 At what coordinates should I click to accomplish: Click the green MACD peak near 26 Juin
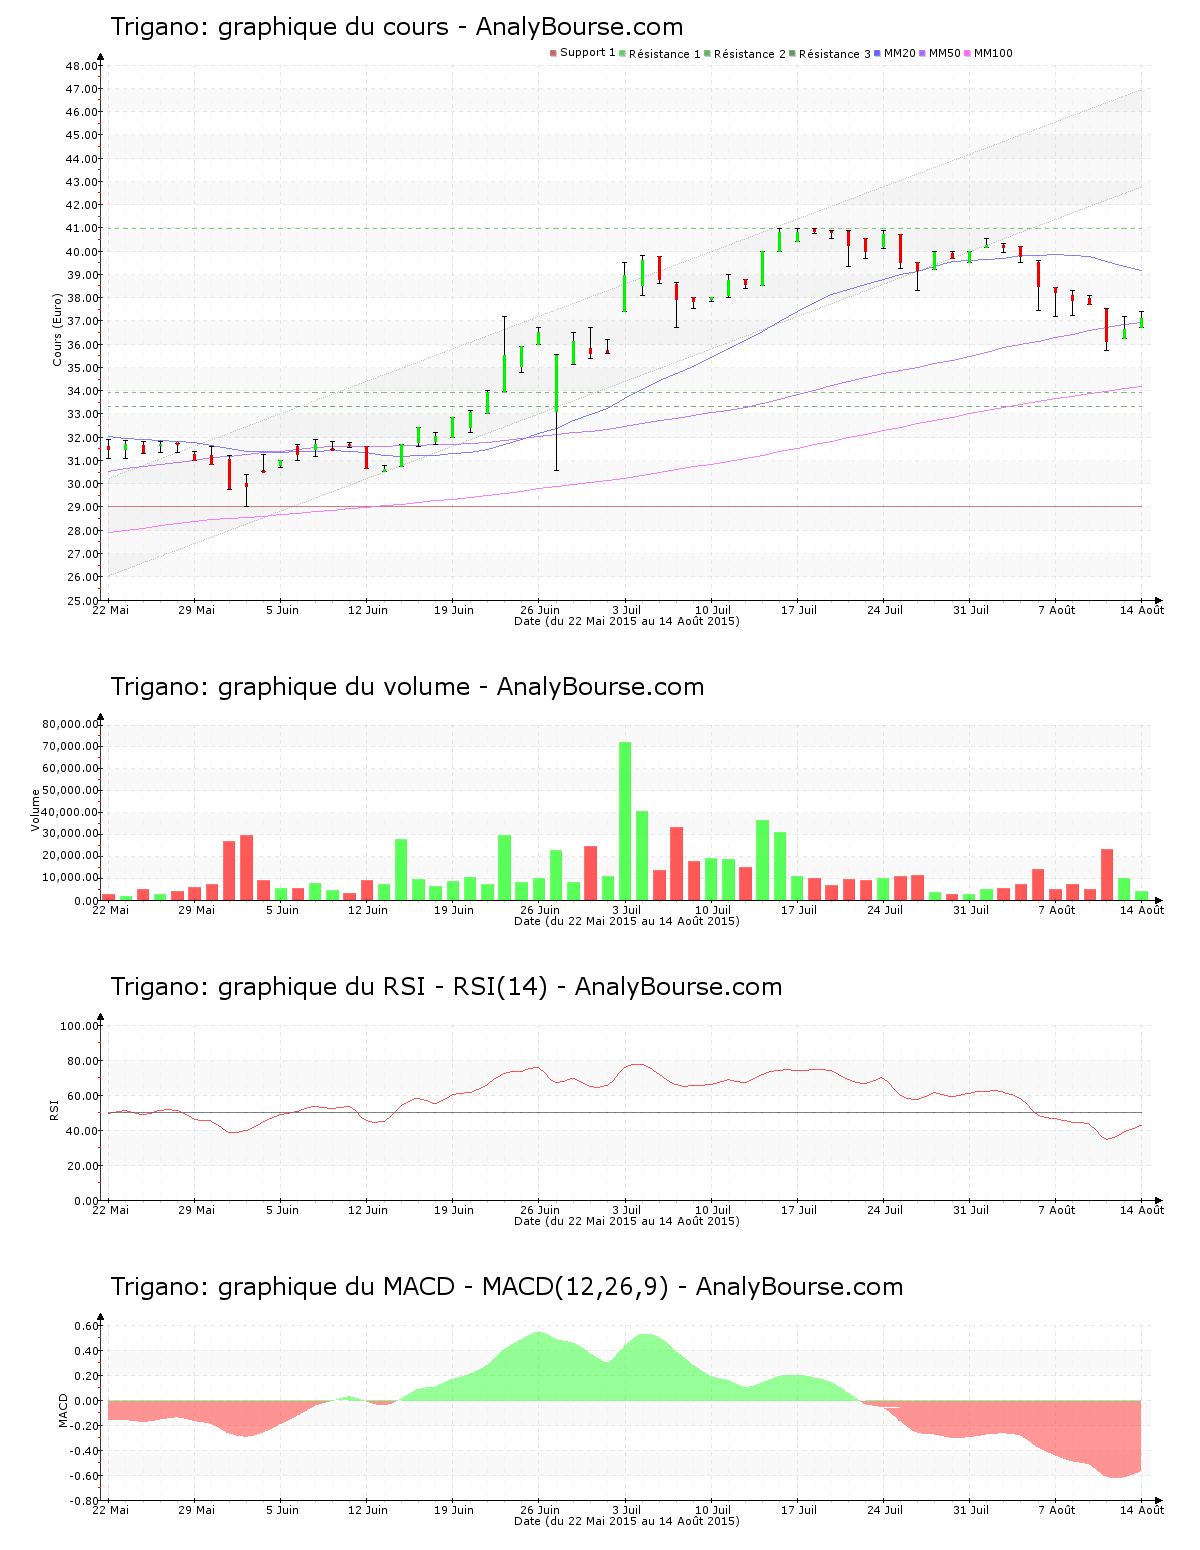click(x=539, y=1365)
